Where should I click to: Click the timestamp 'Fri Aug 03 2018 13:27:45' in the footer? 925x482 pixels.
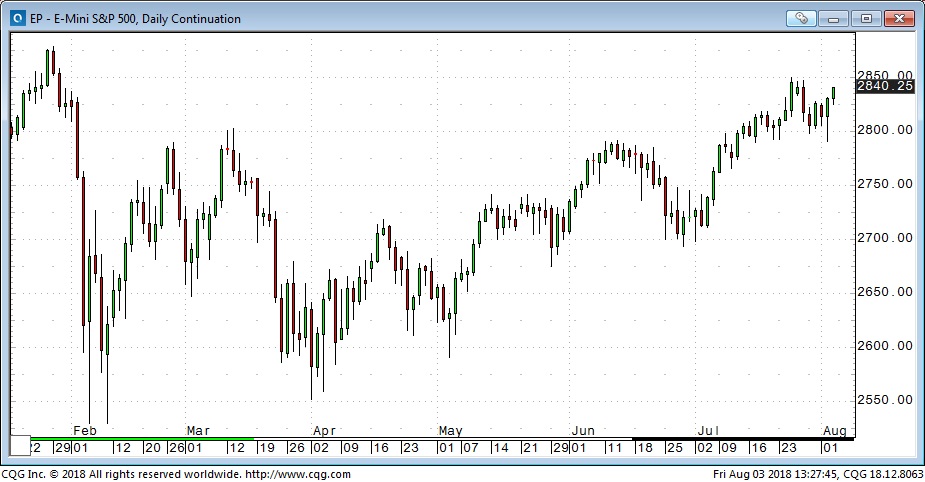(x=775, y=474)
